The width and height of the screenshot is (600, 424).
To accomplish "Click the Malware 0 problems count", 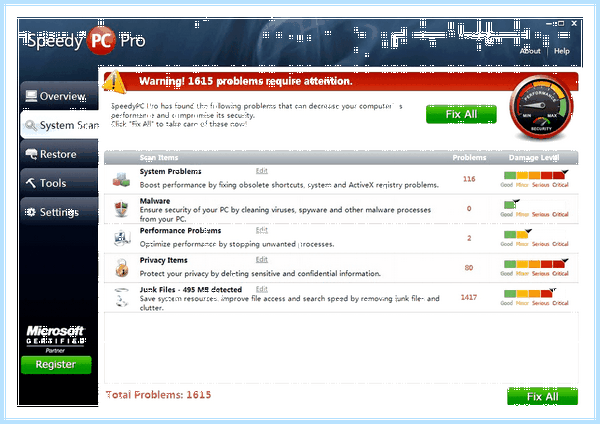I will point(469,209).
